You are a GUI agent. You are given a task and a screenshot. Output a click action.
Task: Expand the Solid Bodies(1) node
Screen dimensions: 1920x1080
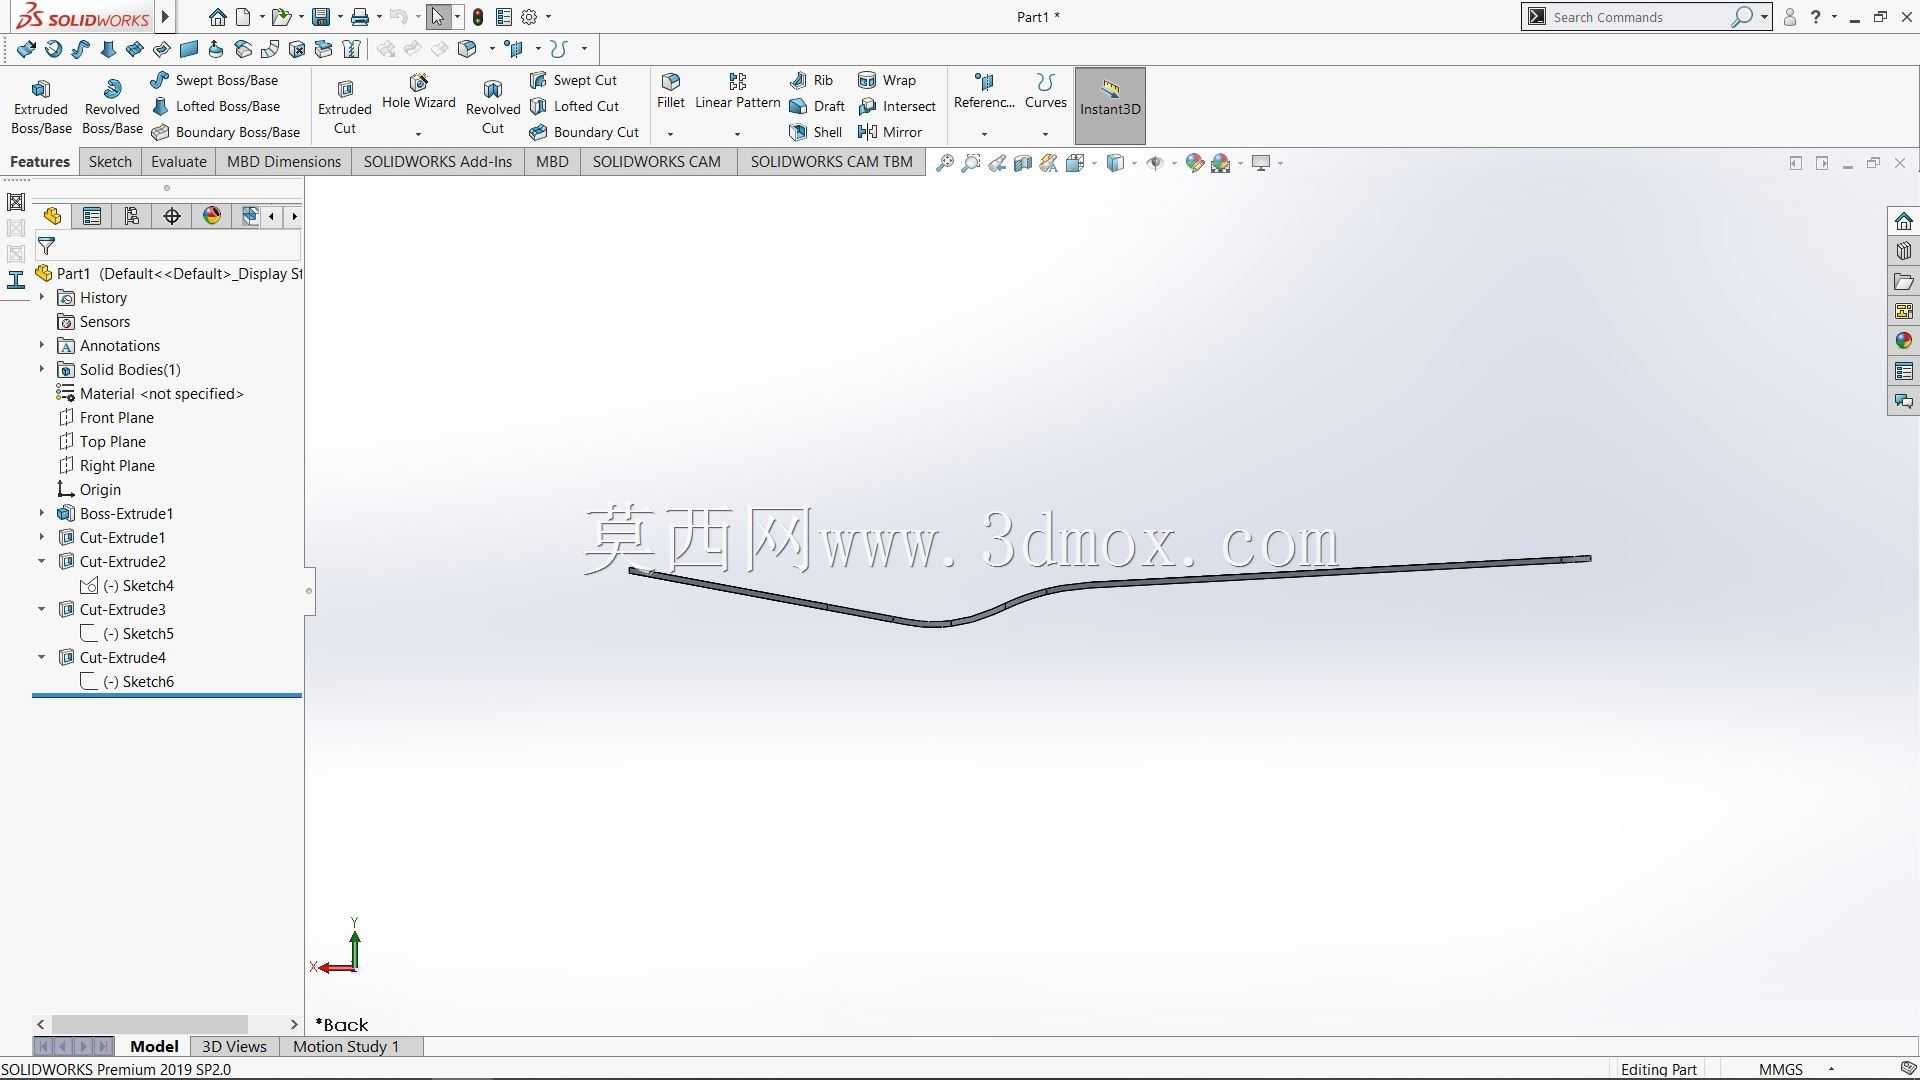tap(42, 369)
